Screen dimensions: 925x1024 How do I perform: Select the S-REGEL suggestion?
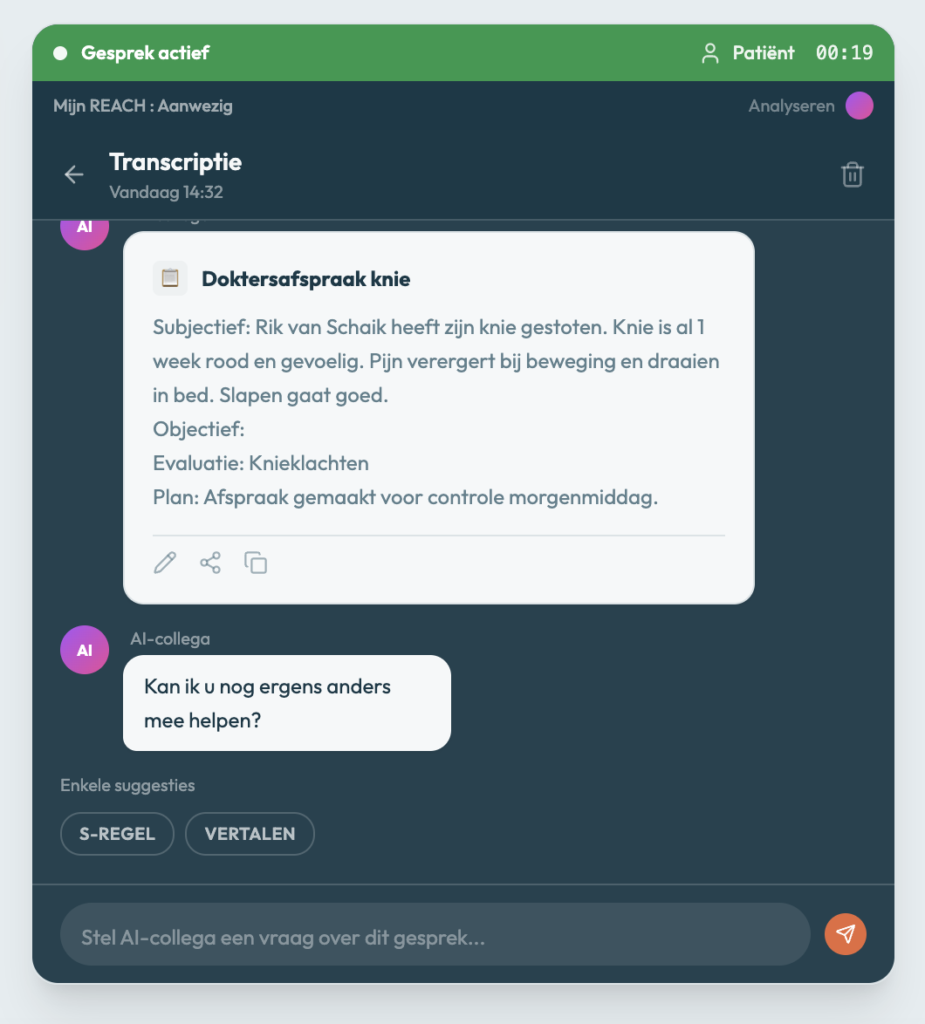point(117,834)
